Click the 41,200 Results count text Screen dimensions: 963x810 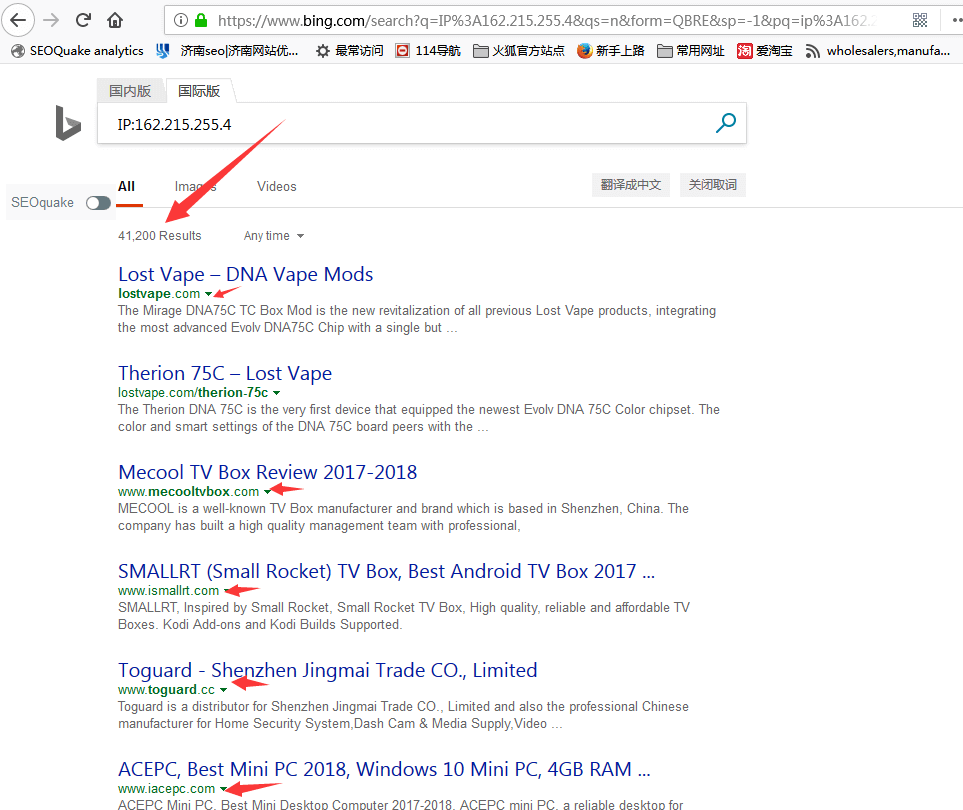point(160,236)
